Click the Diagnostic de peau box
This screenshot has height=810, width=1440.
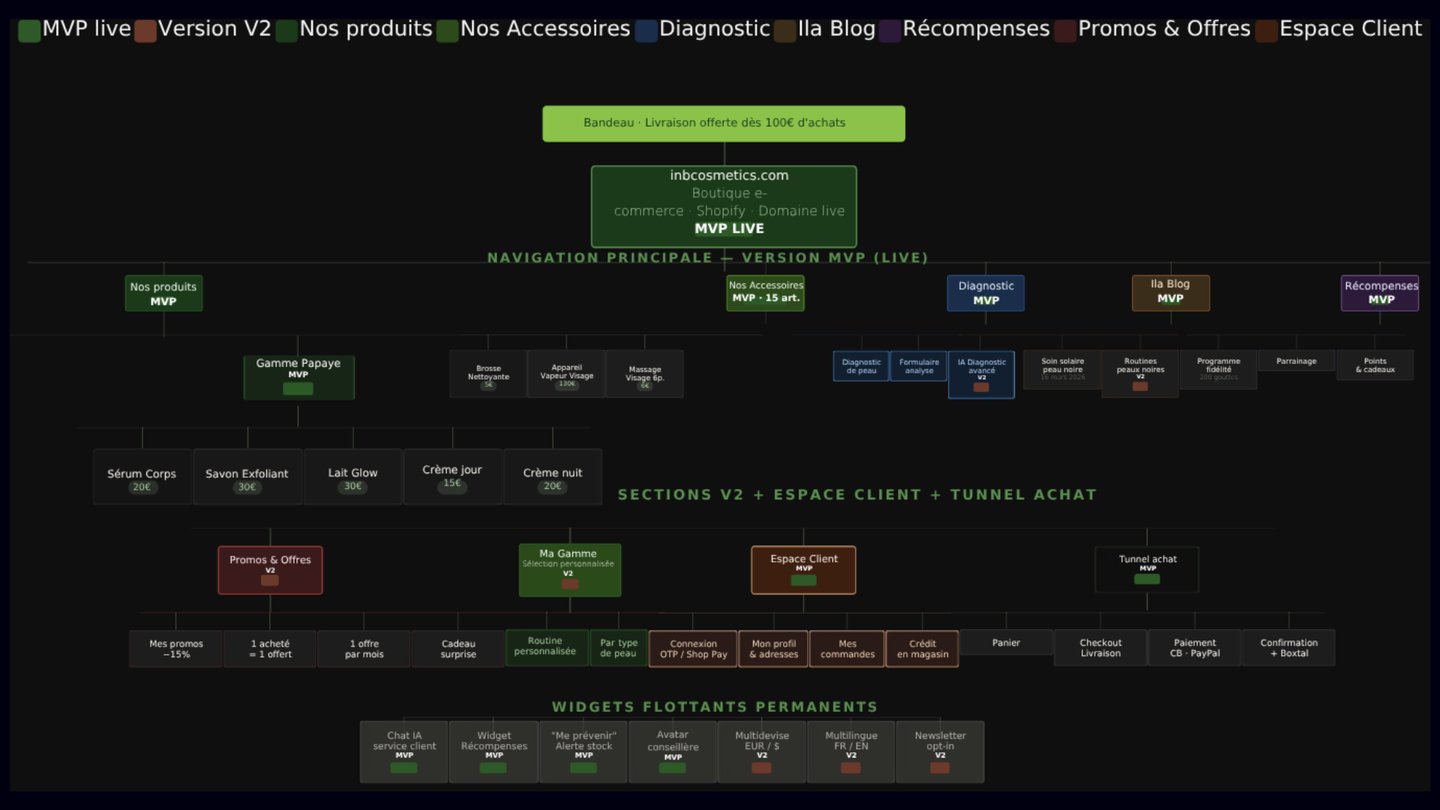(861, 366)
